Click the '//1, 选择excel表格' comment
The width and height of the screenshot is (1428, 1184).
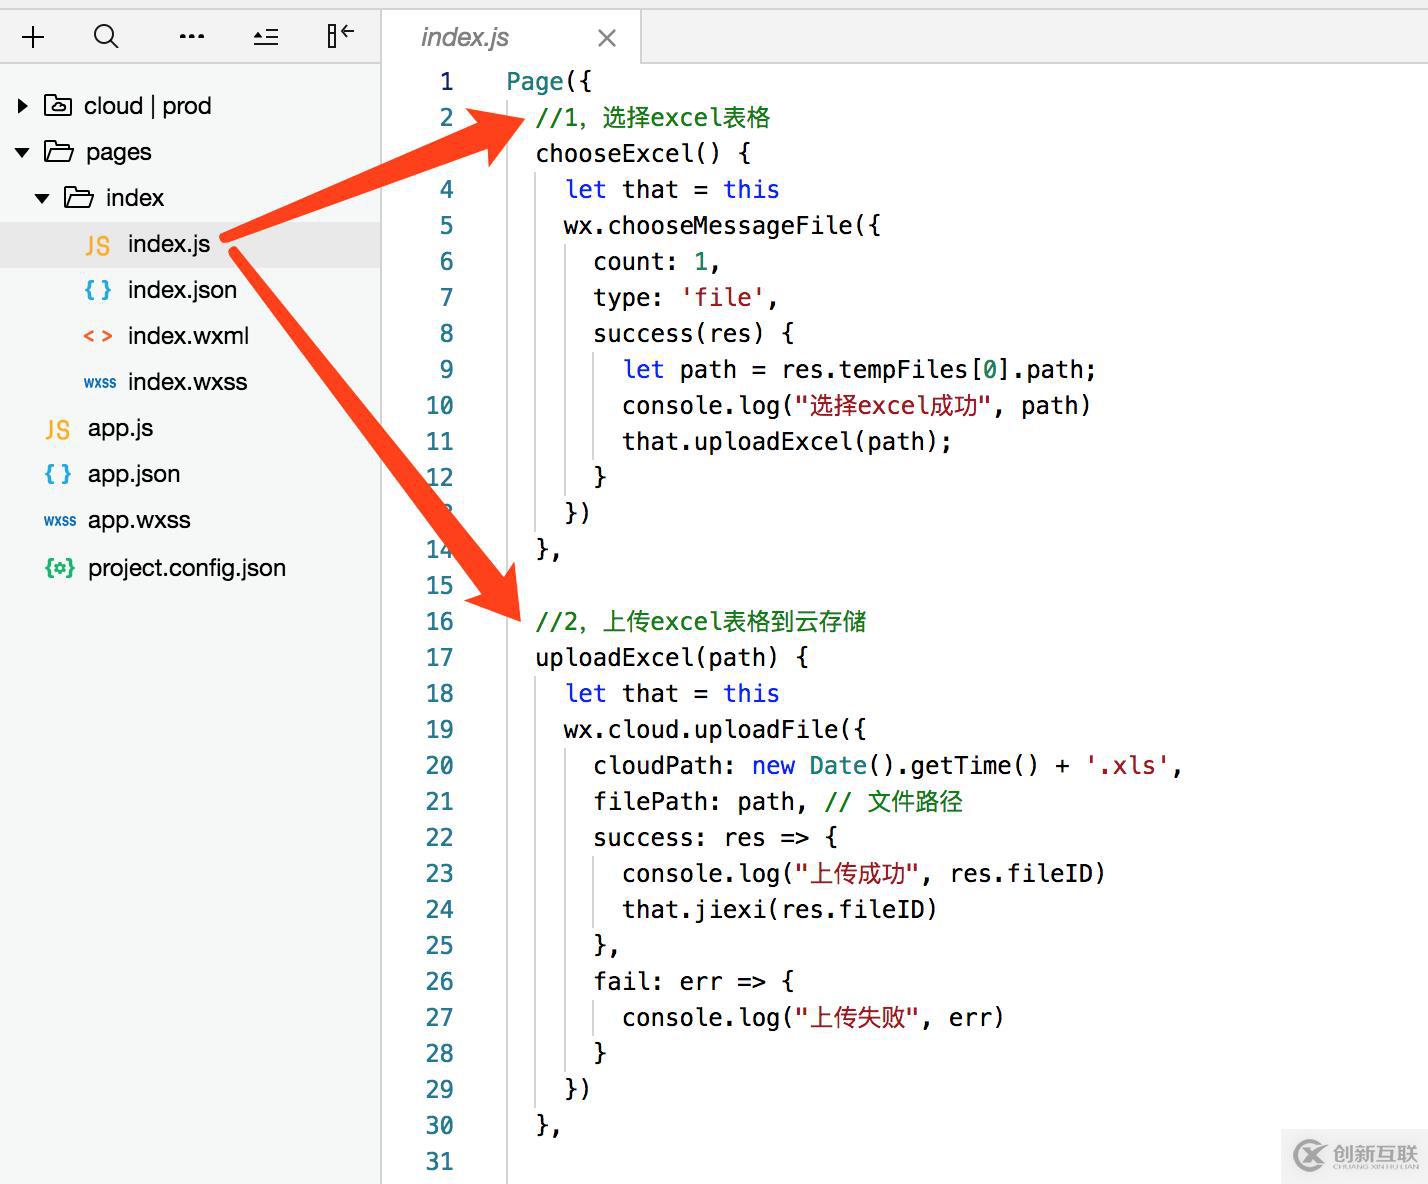tap(653, 118)
